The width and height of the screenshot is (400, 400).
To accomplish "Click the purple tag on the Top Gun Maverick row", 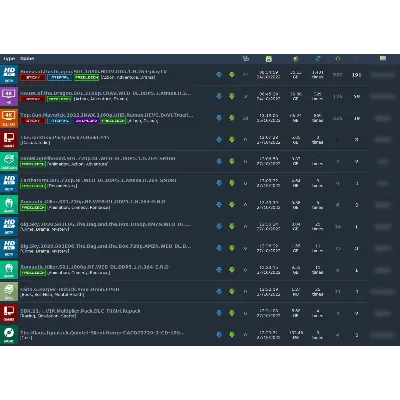I will tap(86, 121).
